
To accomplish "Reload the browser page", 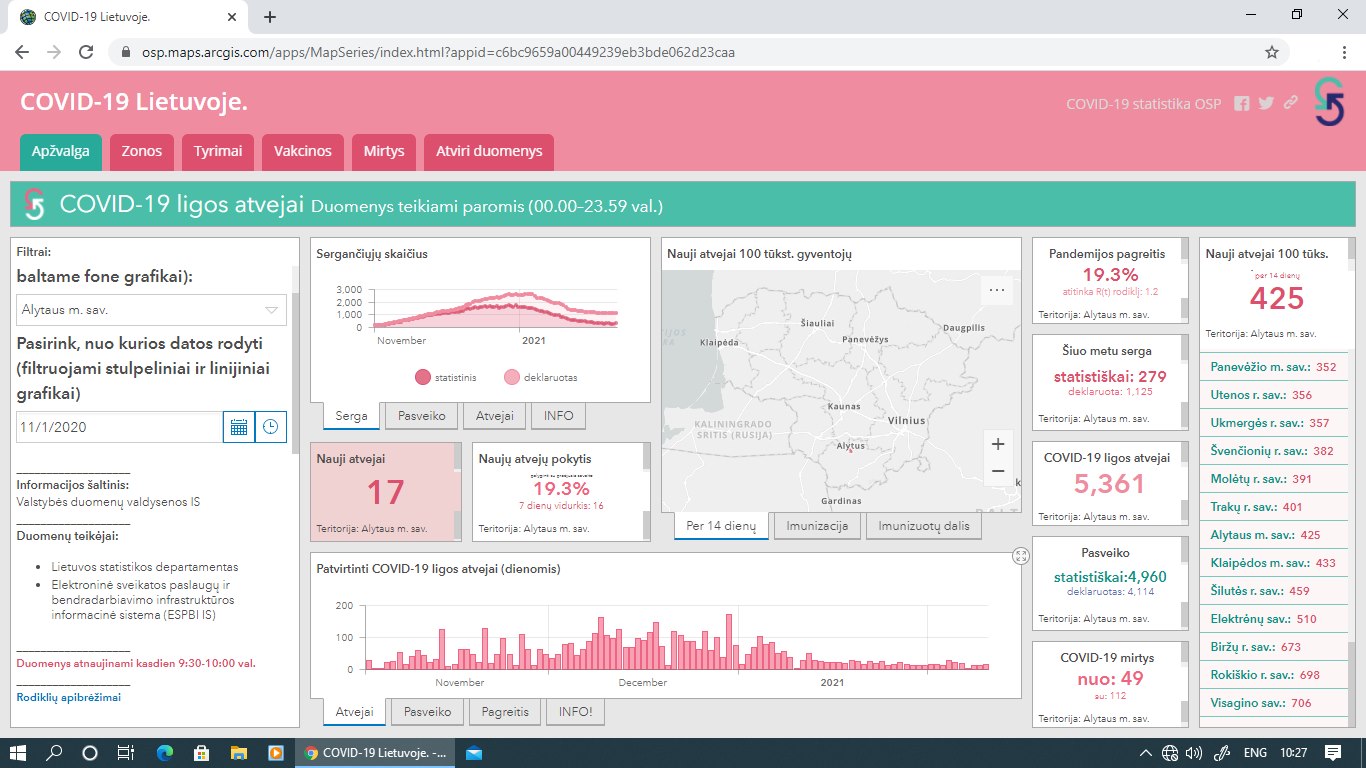I will (x=87, y=52).
